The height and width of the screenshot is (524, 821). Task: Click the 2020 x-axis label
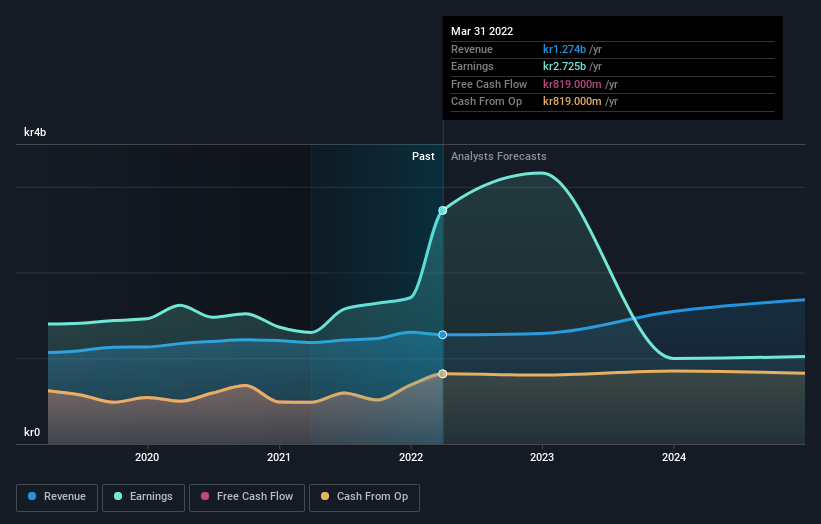pyautogui.click(x=147, y=458)
